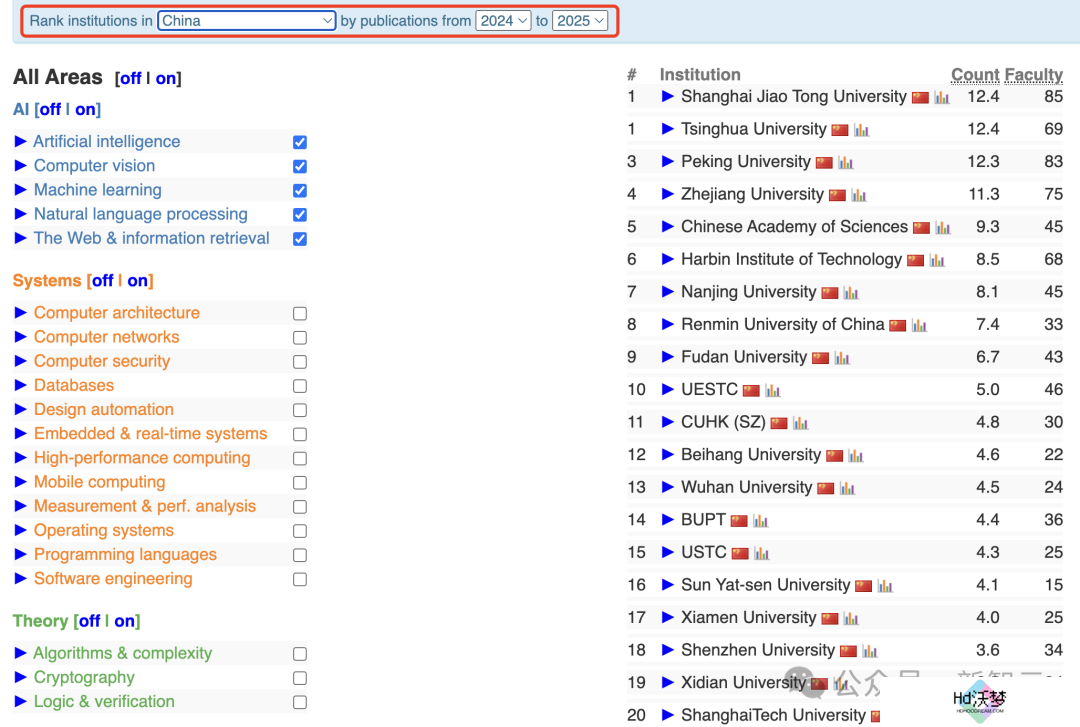
Task: Click the Logic & verification area link
Action: pyautogui.click(x=104, y=702)
